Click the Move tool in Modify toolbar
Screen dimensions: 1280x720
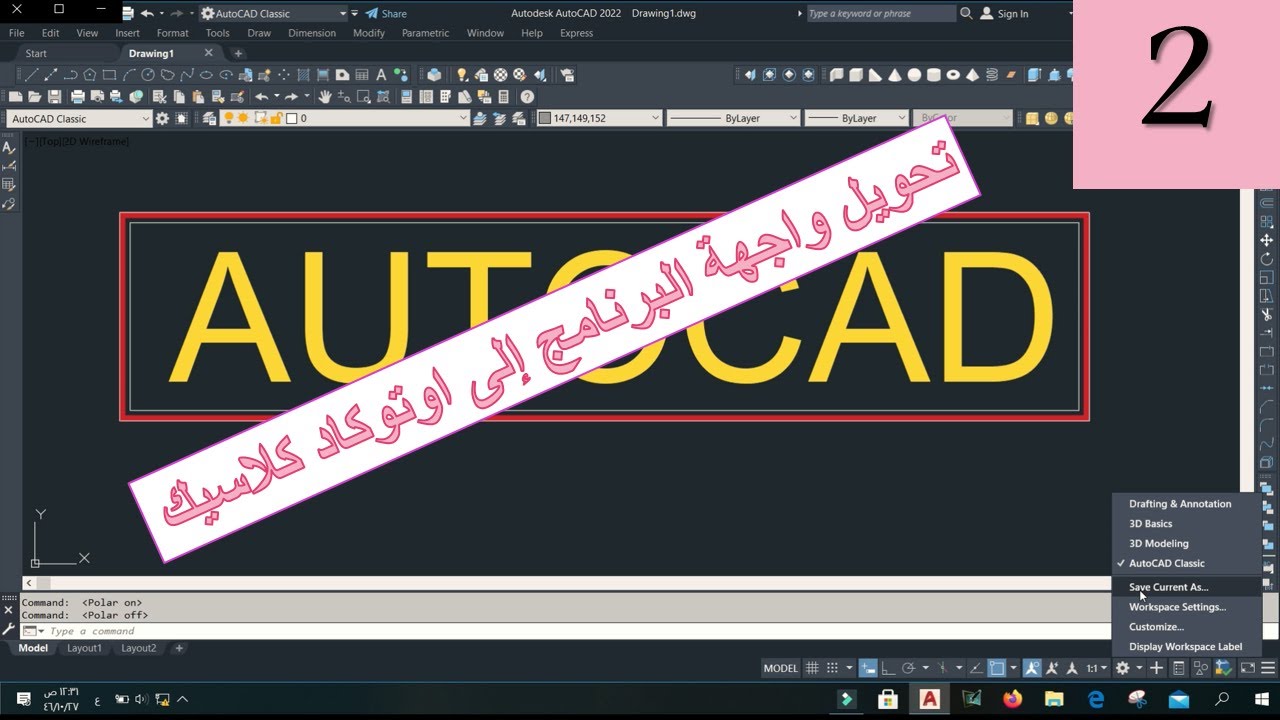pyautogui.click(x=1267, y=240)
